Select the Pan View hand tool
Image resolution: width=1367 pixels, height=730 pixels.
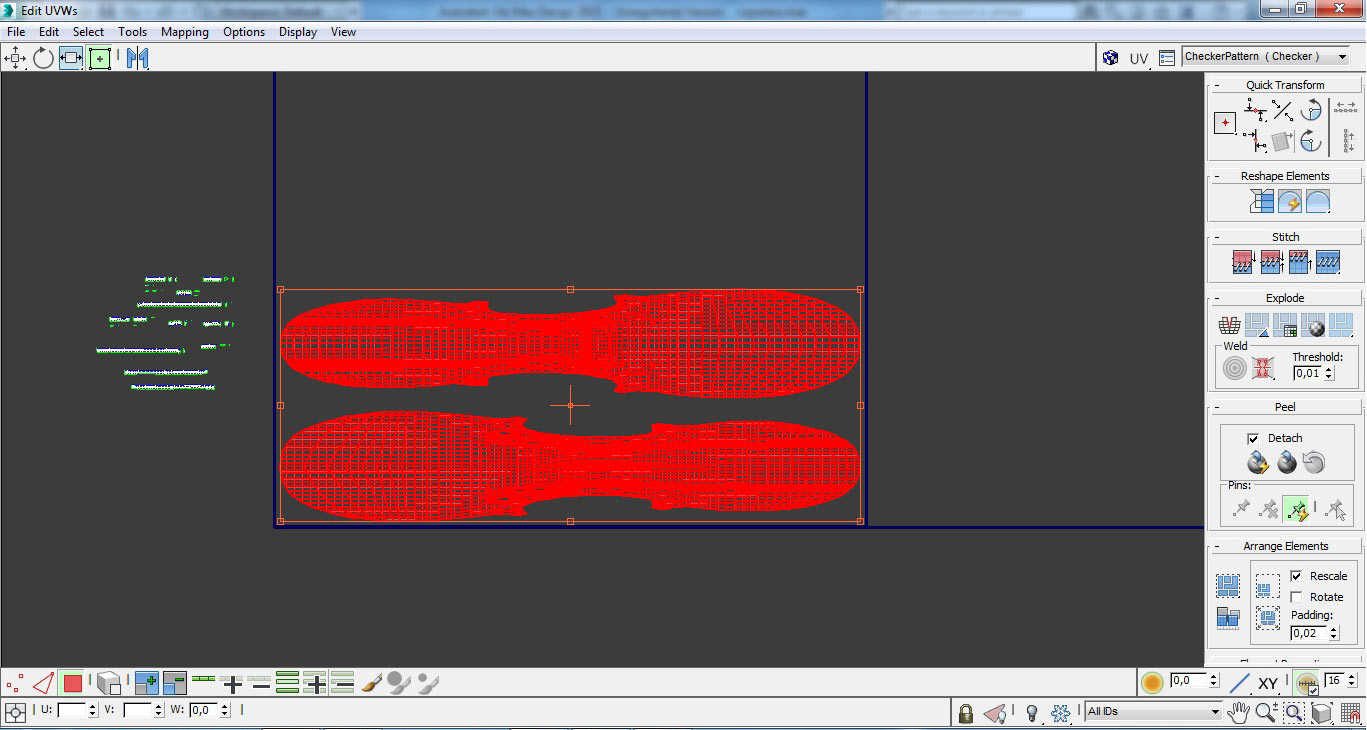coord(1239,713)
